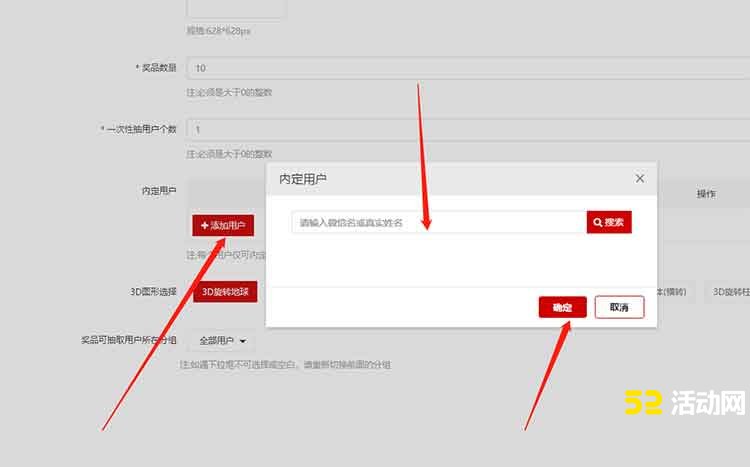Viewport: 750px width, 467px height.
Task: Focus the WeChat name search input field
Action: (x=439, y=222)
